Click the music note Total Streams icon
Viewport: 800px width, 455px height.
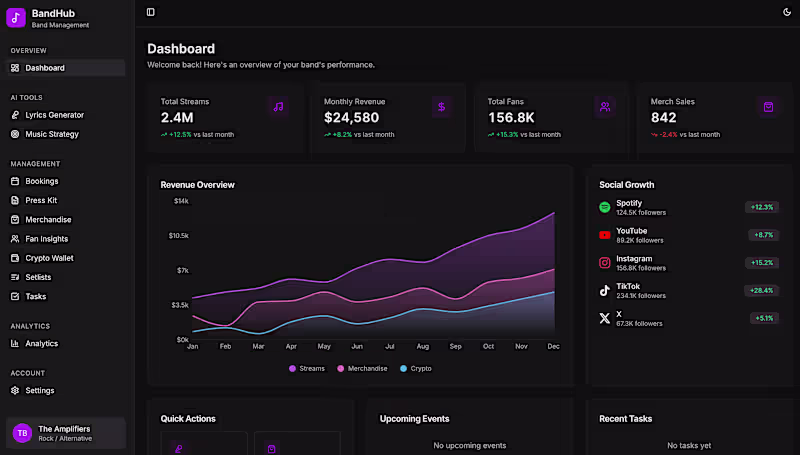tap(278, 107)
